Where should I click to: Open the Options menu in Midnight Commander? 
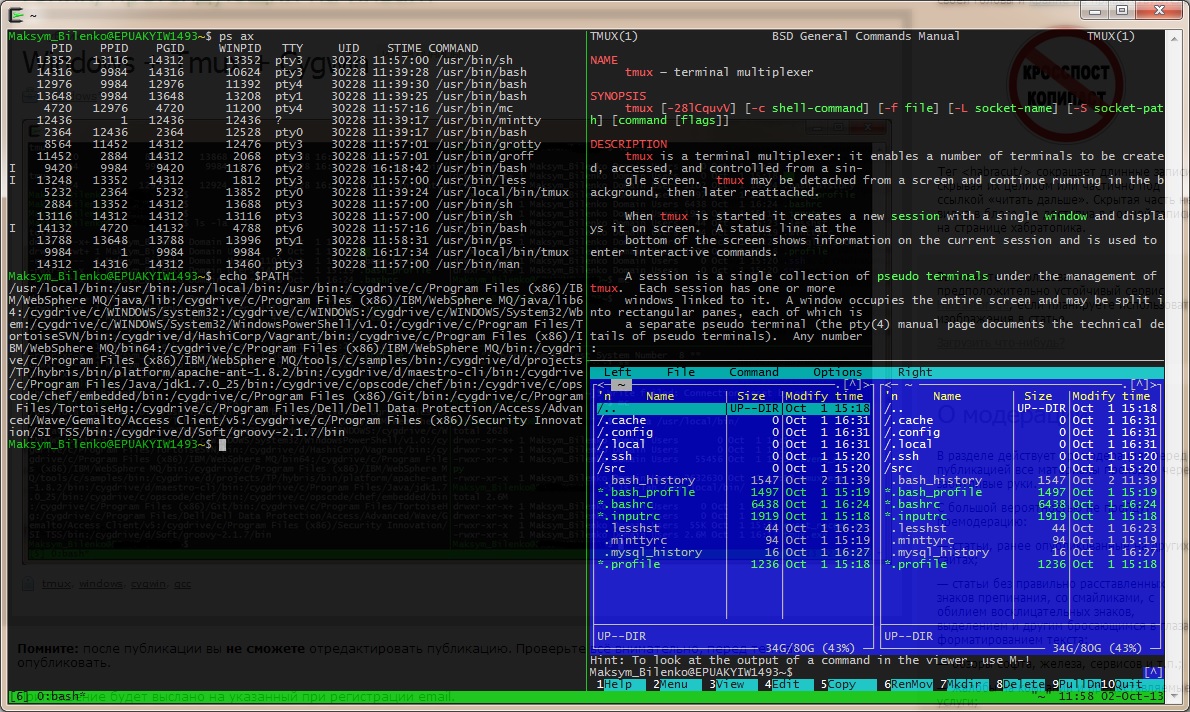(837, 372)
